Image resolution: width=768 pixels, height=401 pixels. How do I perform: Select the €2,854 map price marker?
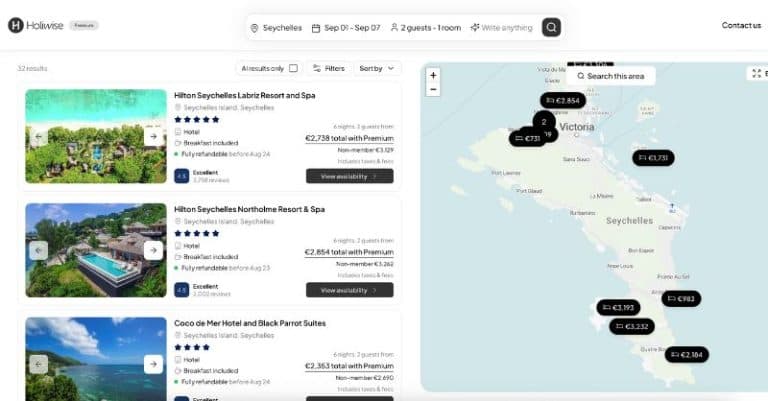563,100
